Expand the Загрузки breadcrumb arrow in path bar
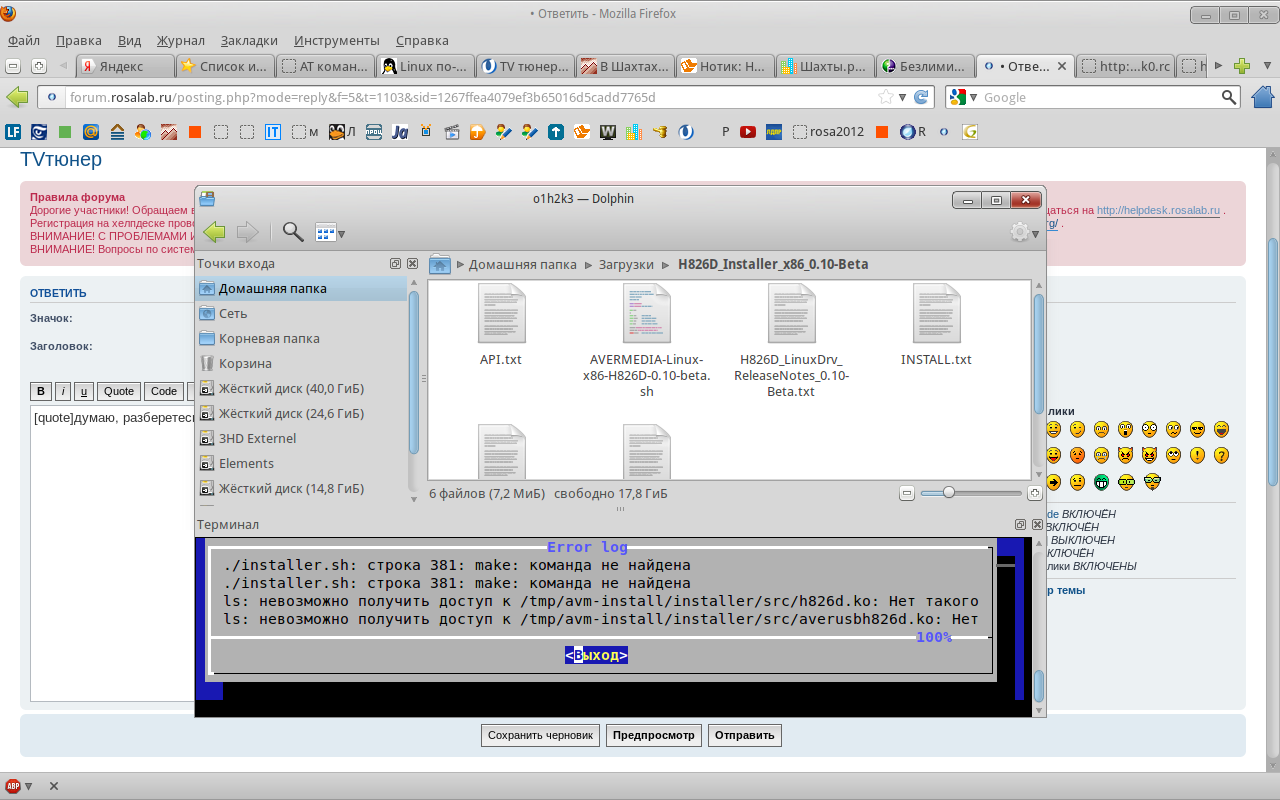Screen dimensions: 1280x800 point(665,265)
